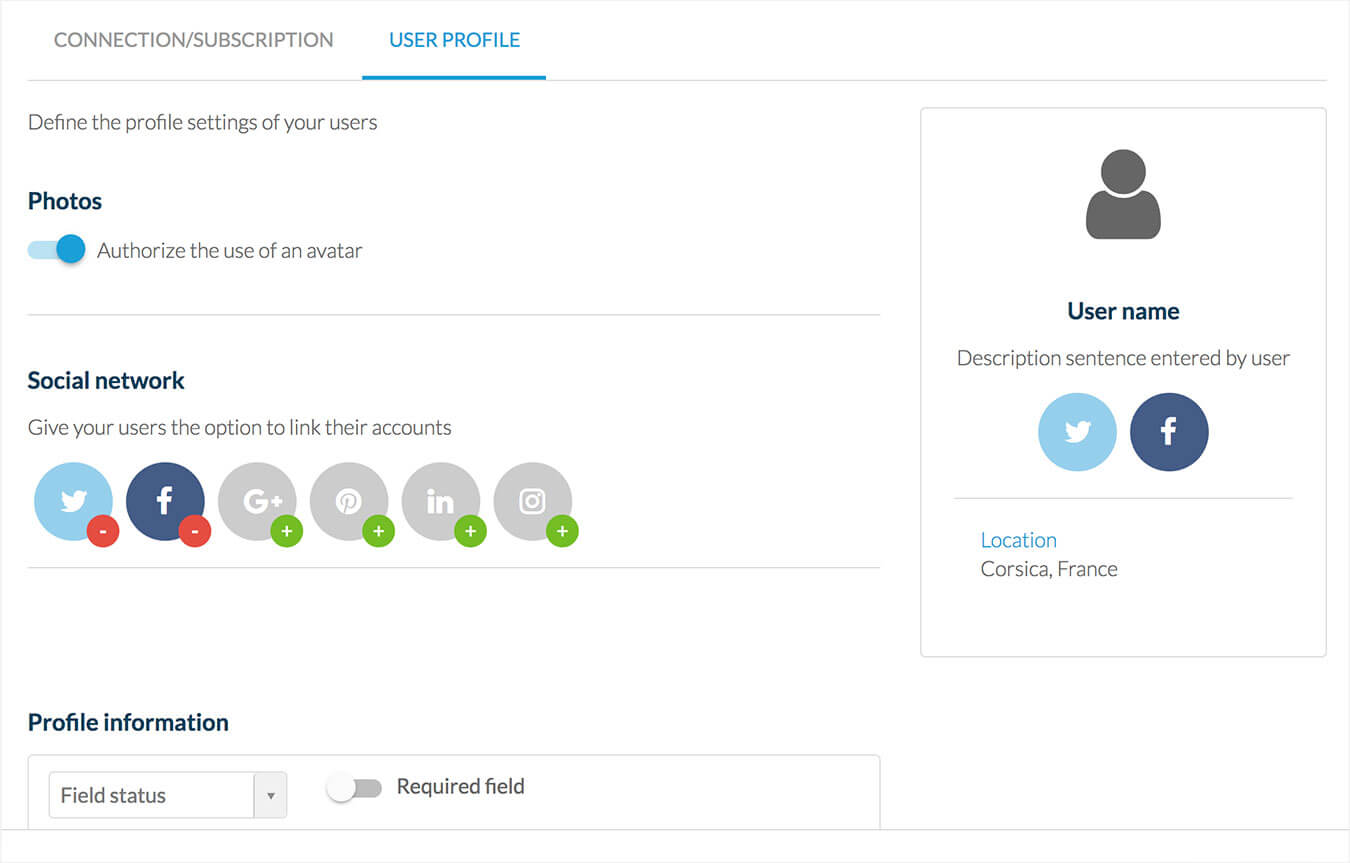
Task: Remove Twitter using its red minus badge
Action: point(103,531)
